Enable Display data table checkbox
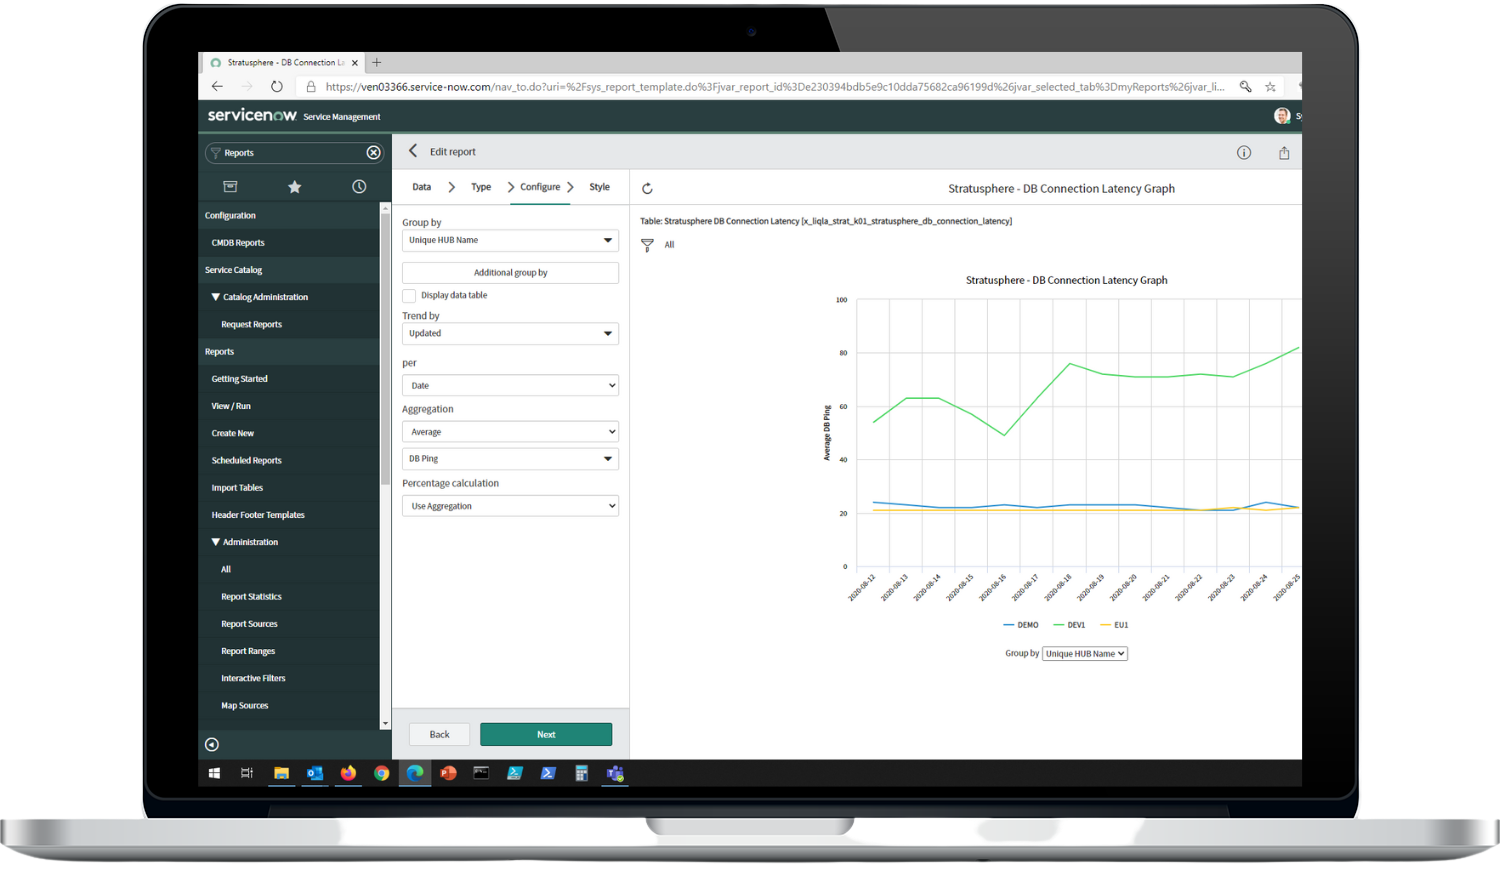The width and height of the screenshot is (1500, 874). point(409,296)
